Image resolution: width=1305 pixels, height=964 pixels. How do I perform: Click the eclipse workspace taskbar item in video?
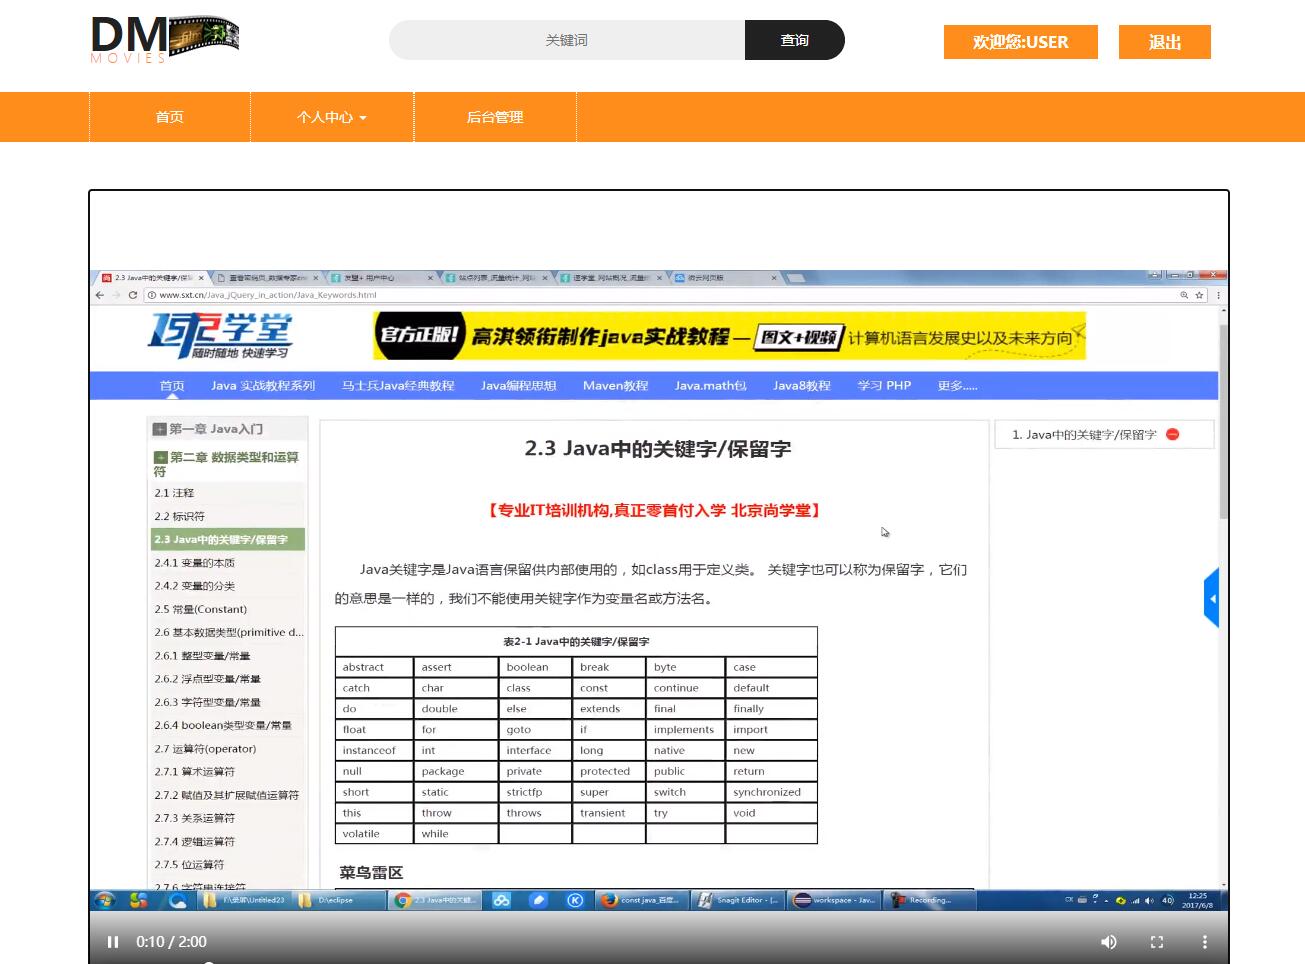pos(835,900)
